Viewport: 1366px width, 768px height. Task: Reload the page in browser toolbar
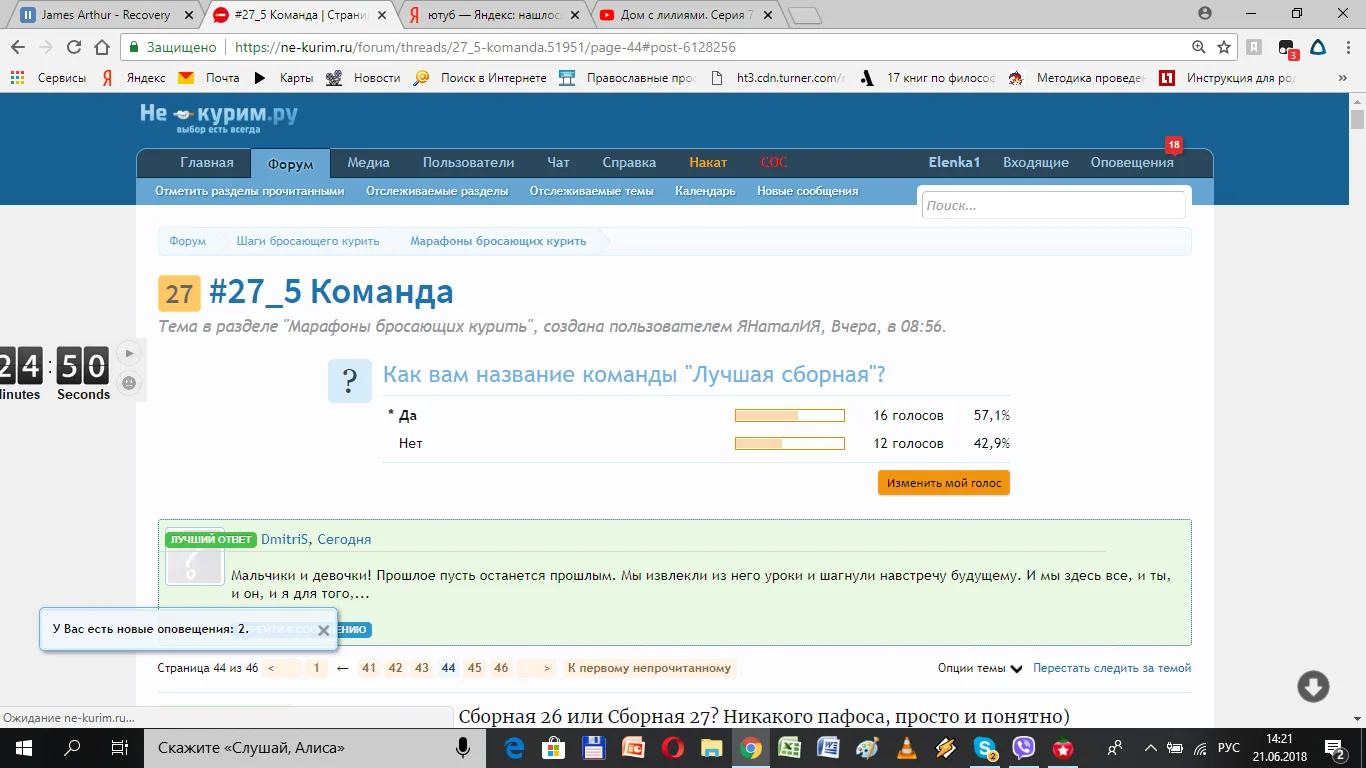click(x=74, y=47)
